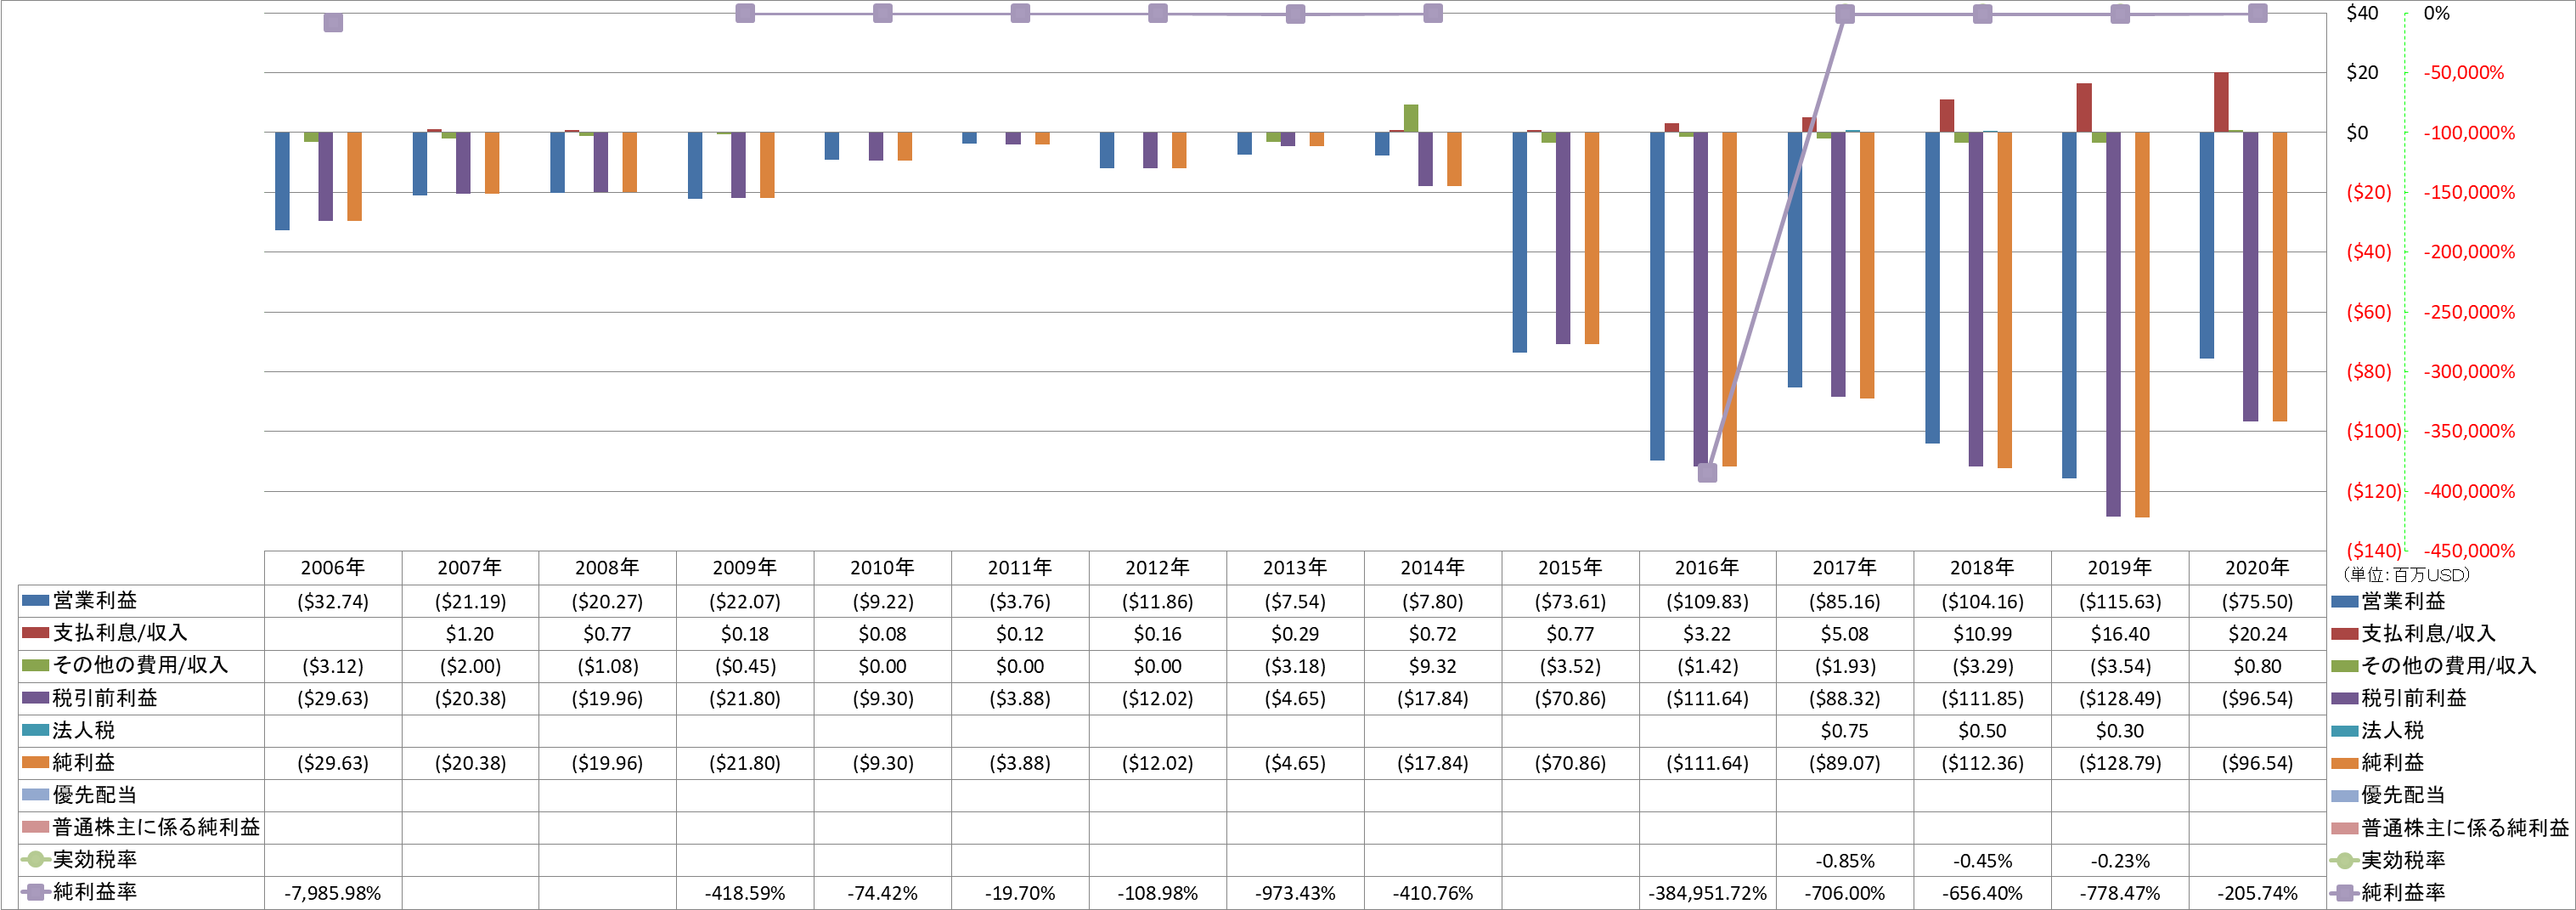Click その他の費用/収入 value $0.80 for 2020

tap(2257, 666)
